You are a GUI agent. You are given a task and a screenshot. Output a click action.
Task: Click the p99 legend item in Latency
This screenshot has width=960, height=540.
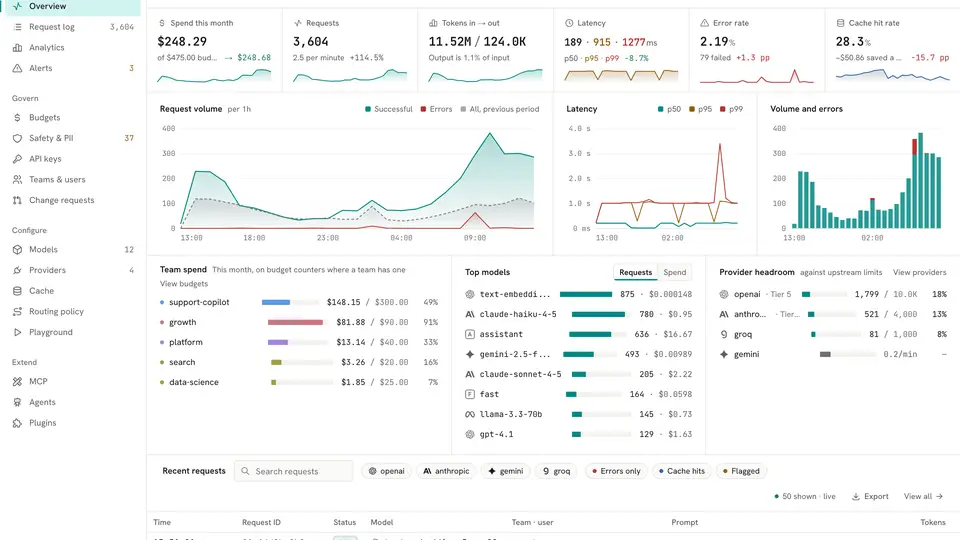(x=731, y=109)
